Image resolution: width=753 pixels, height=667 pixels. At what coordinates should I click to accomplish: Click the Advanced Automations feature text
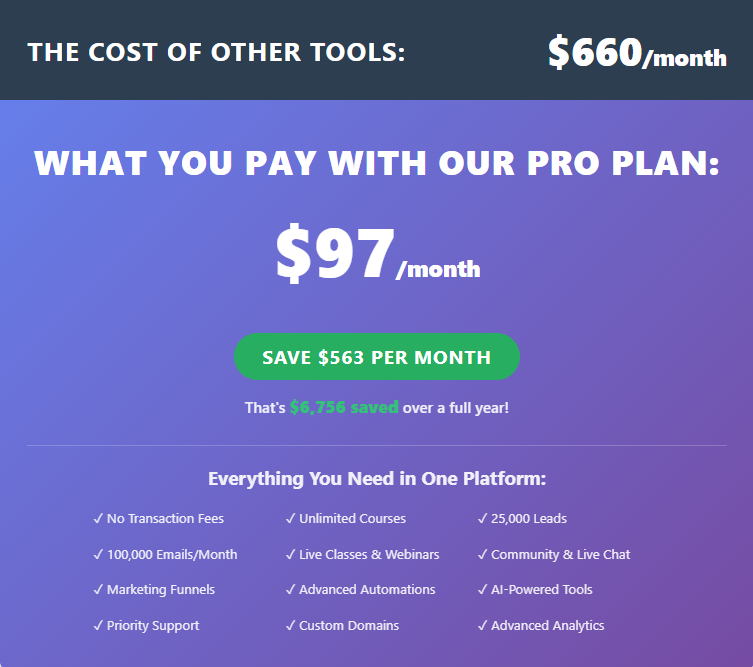point(367,590)
